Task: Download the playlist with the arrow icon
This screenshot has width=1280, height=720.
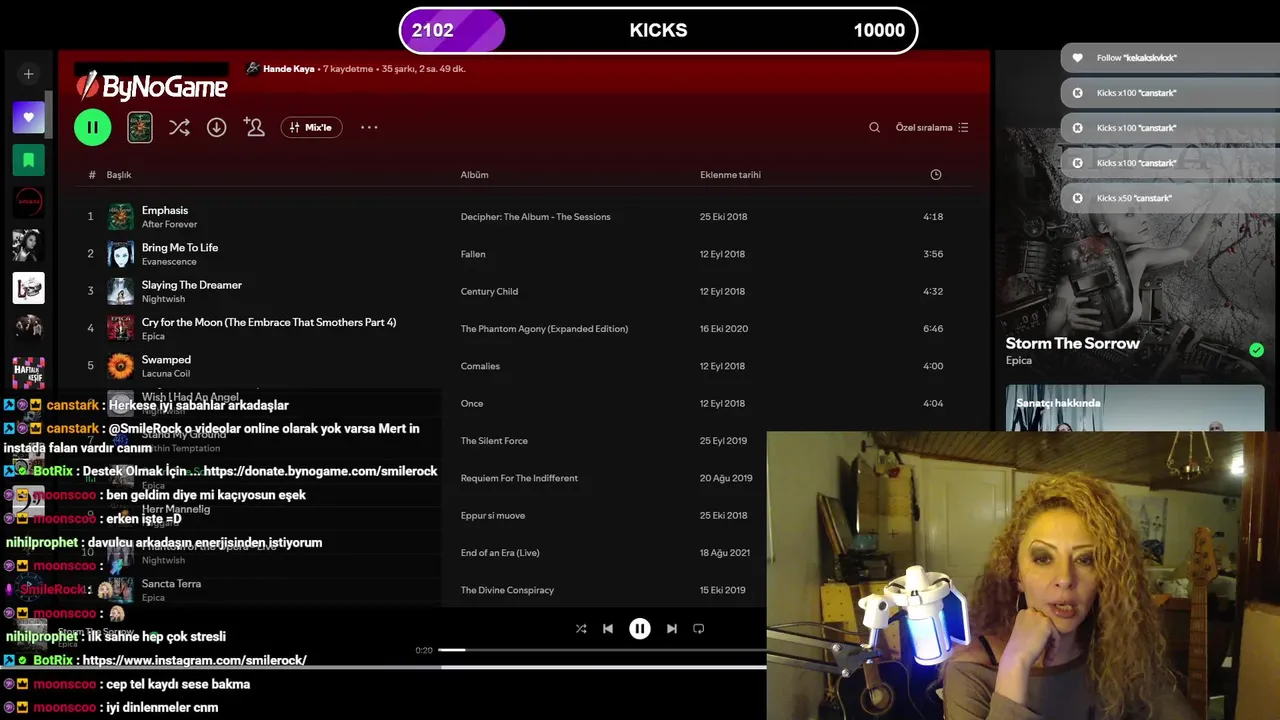Action: pos(216,127)
